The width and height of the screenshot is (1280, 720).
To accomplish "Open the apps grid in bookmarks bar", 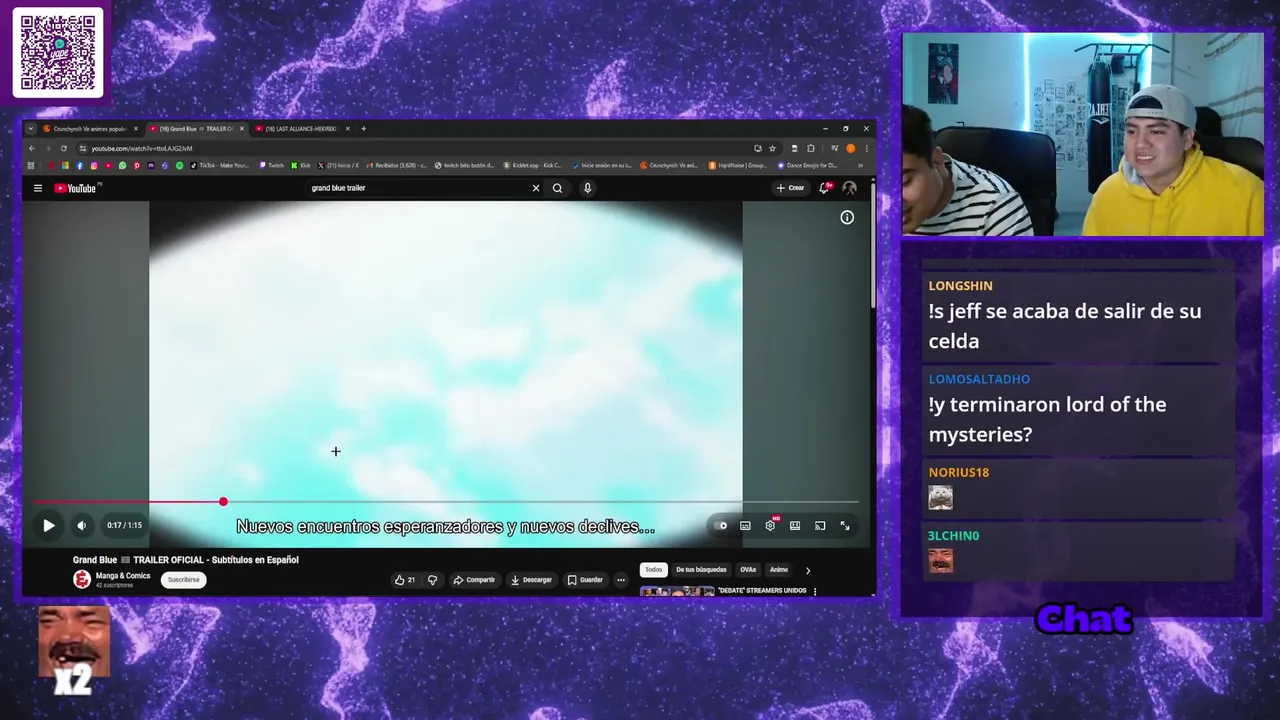I will click(31, 166).
